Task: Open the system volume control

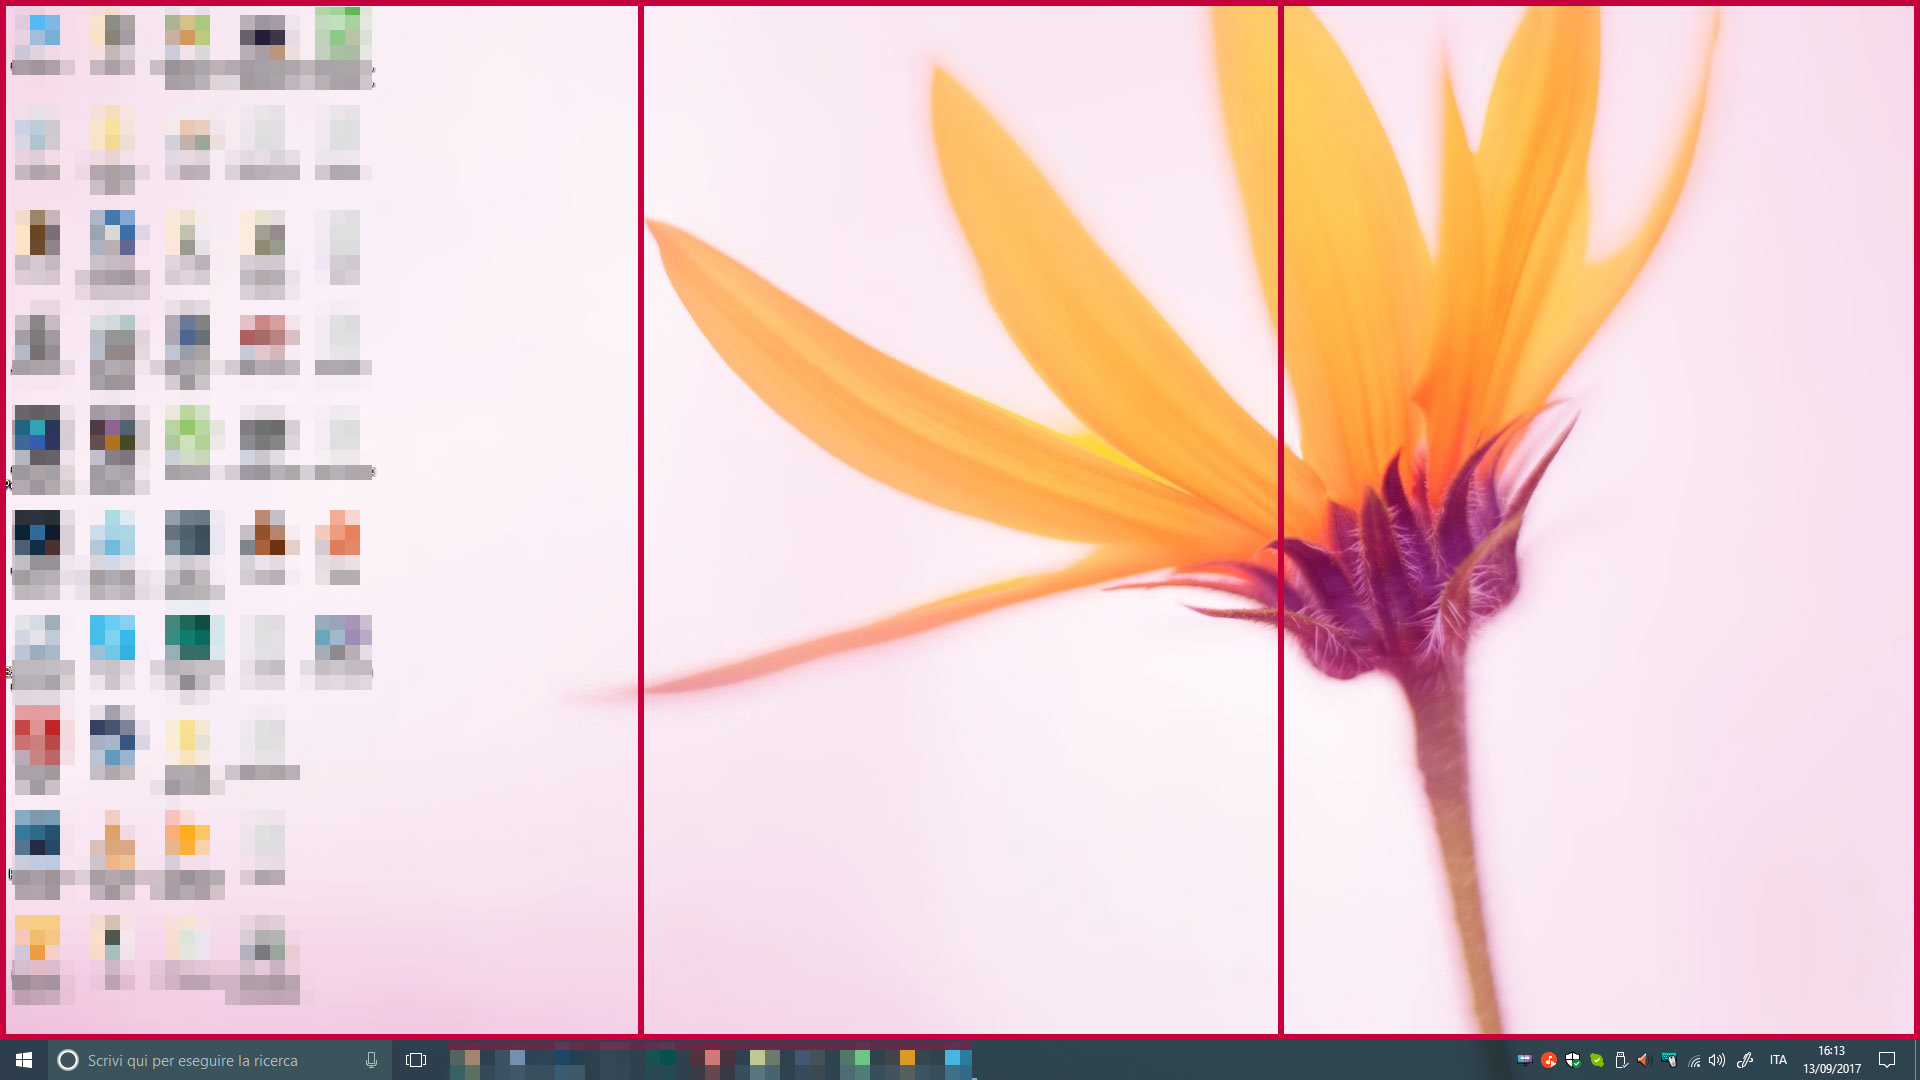Action: tap(1717, 1060)
